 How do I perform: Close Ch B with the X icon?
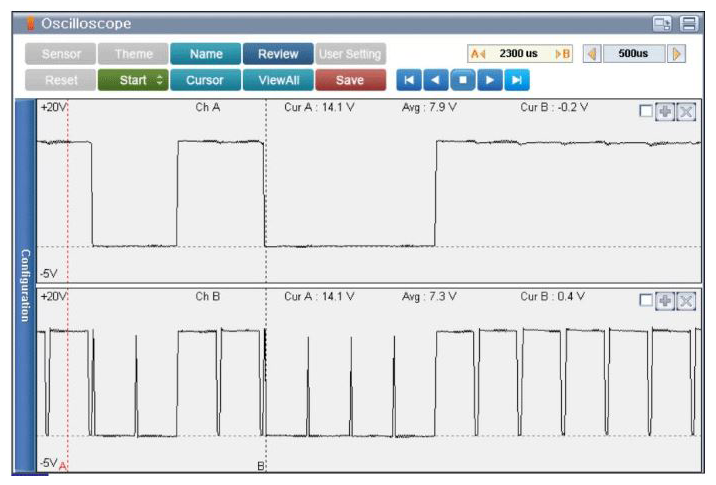[686, 301]
